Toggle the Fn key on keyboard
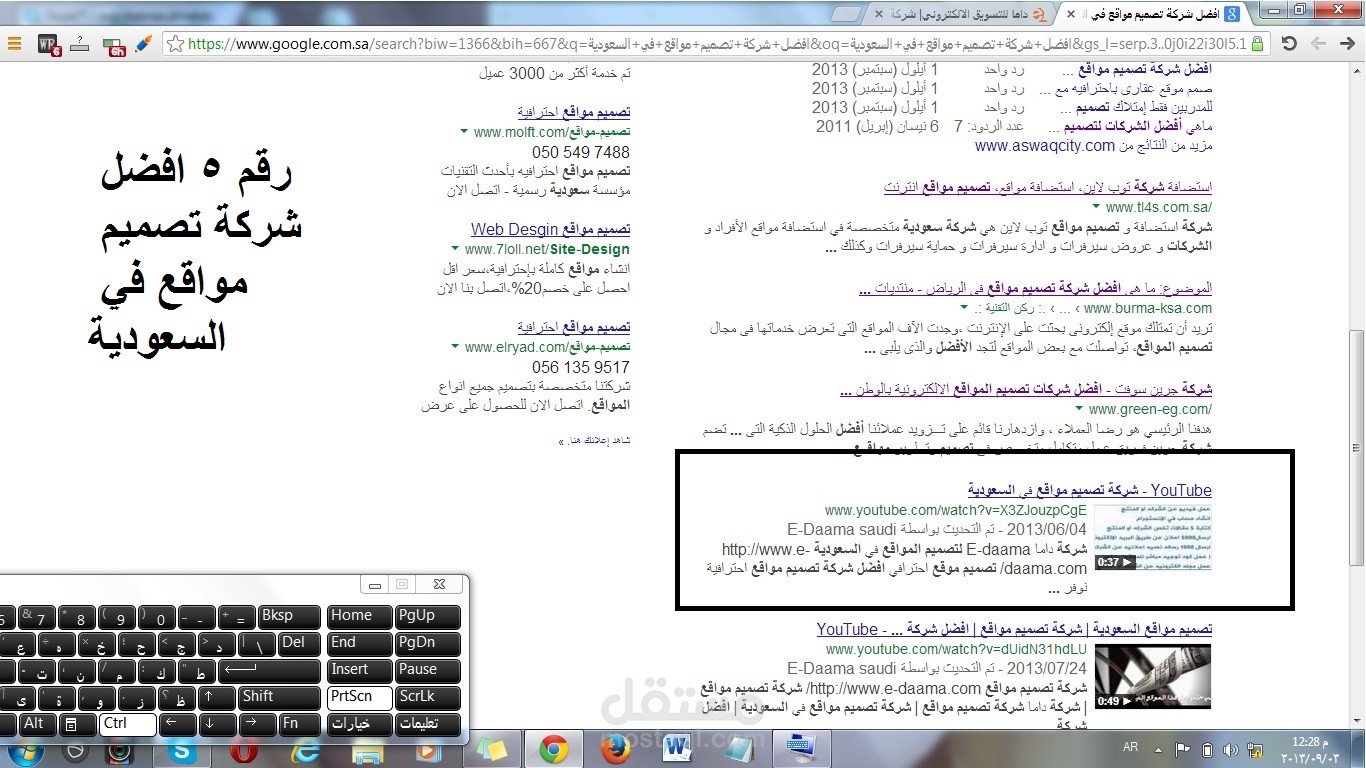 (x=299, y=724)
